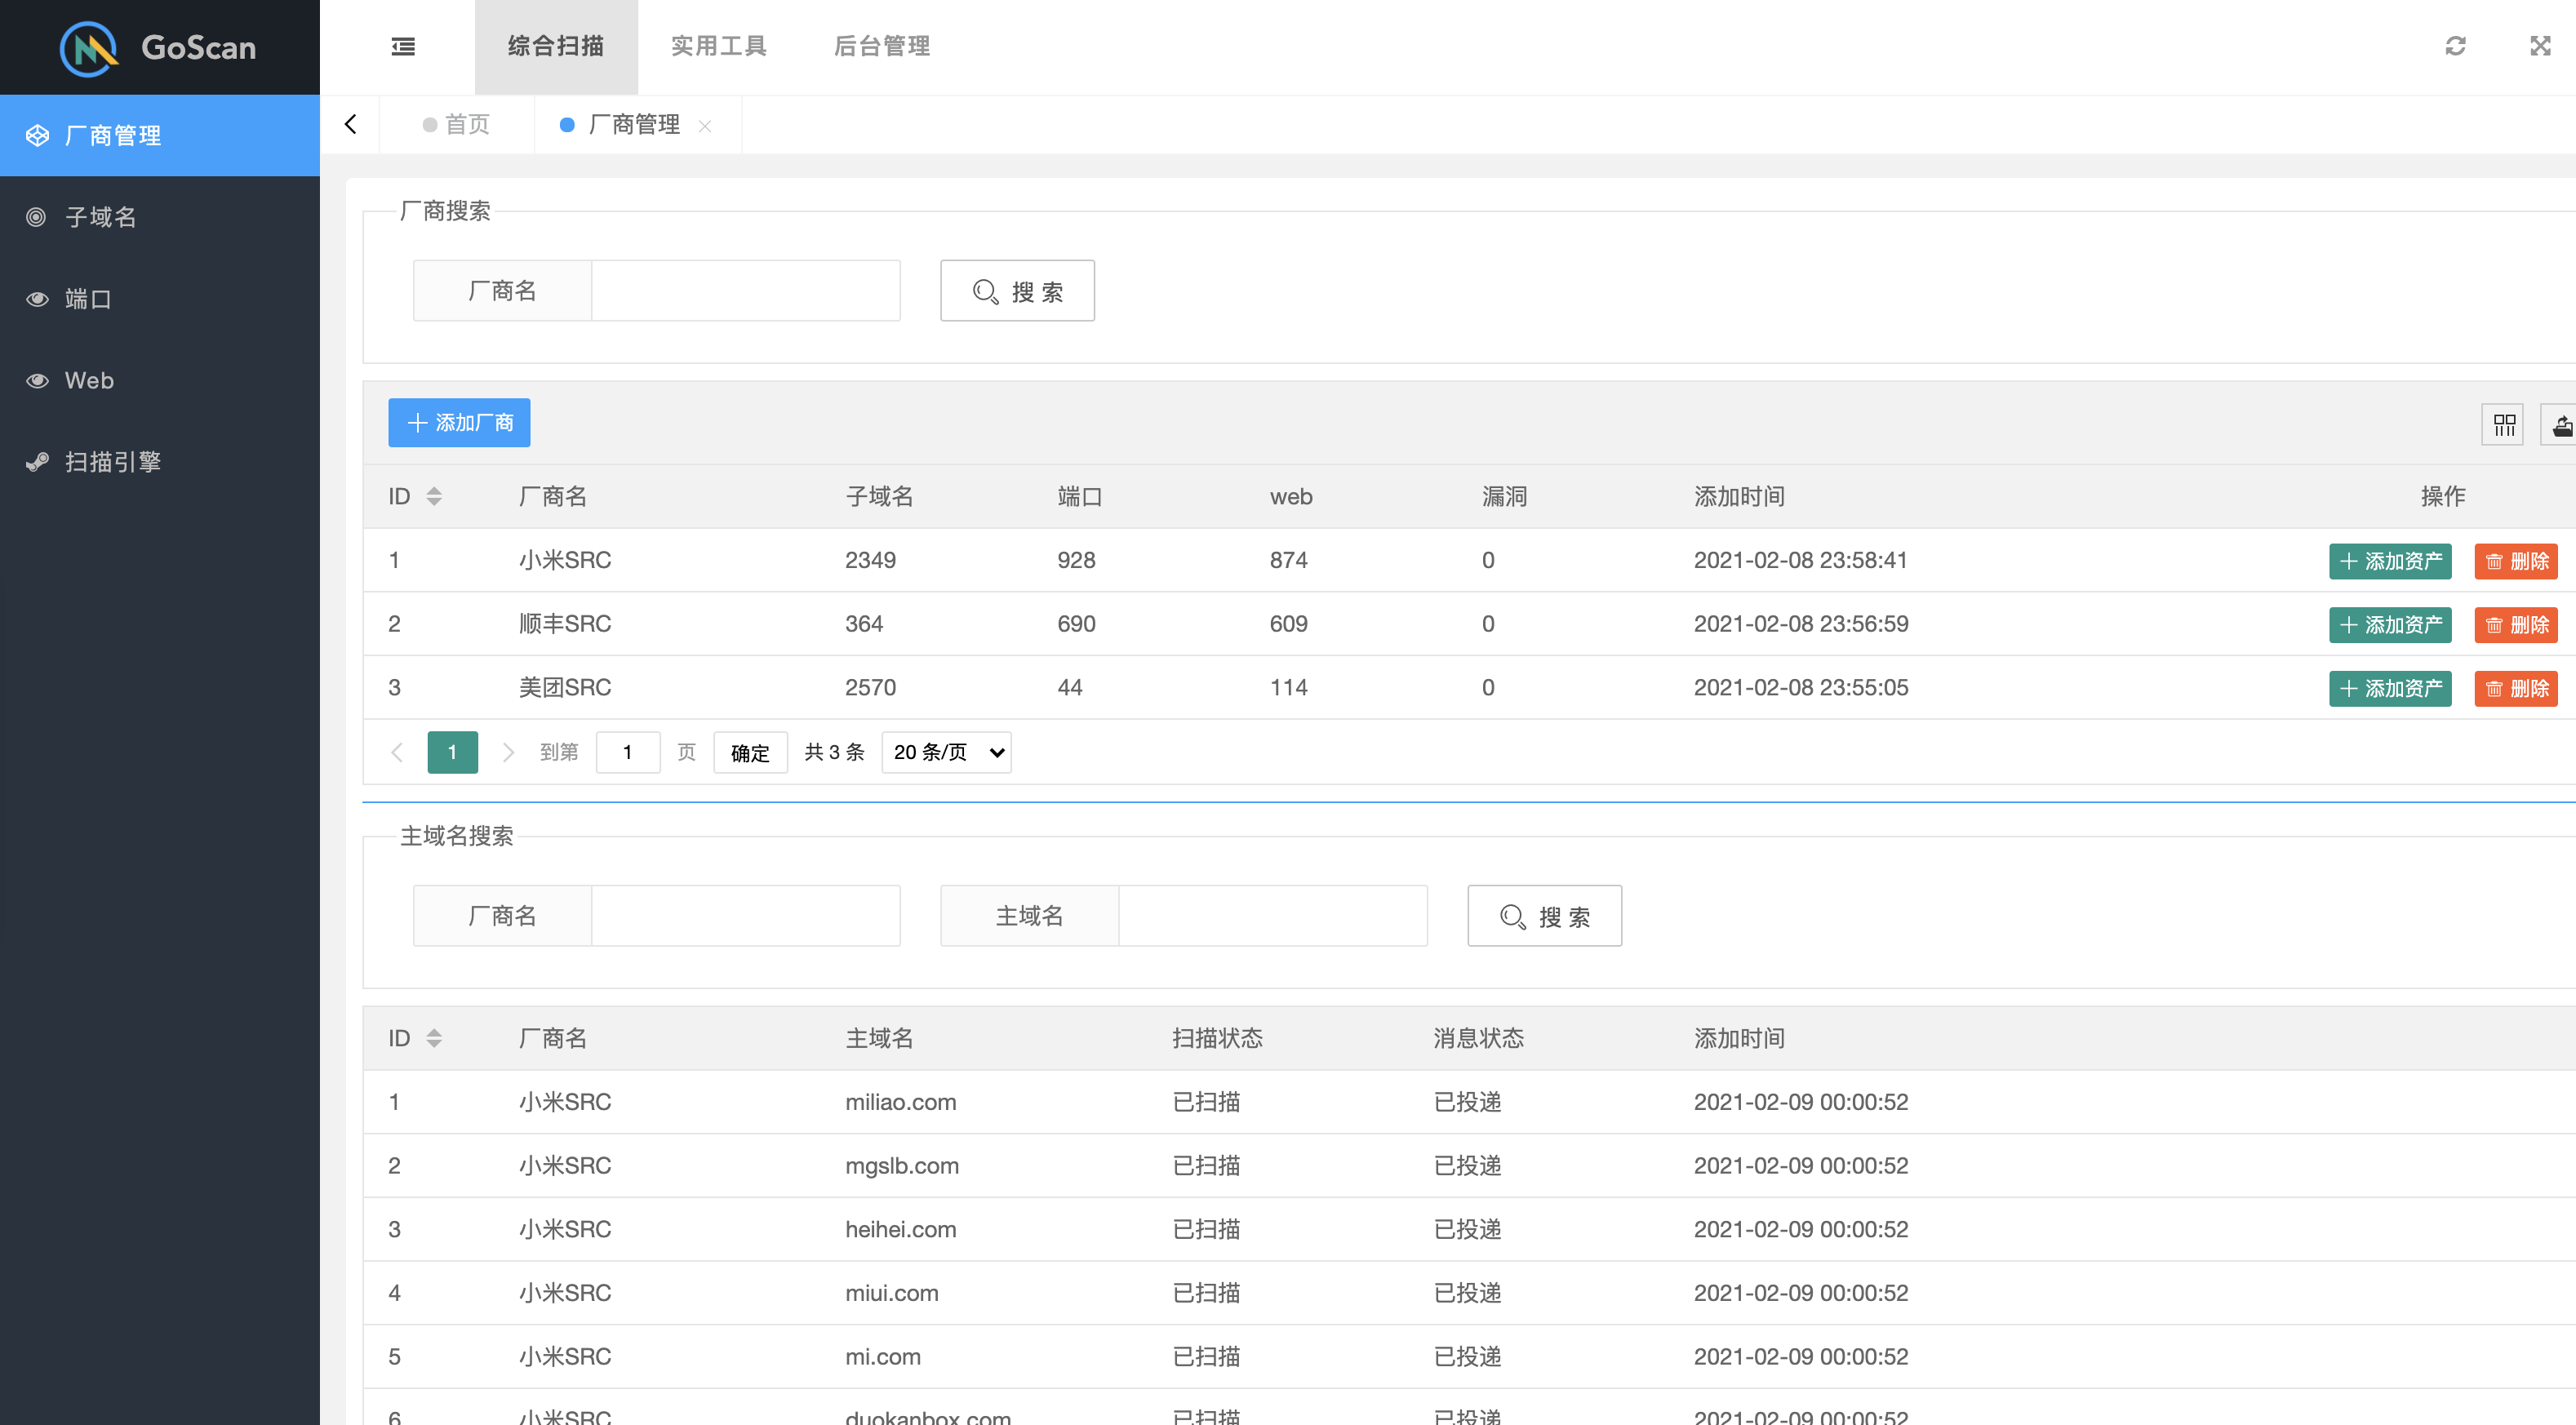Open the column filter grid icon
Image resolution: width=2576 pixels, height=1425 pixels.
point(2504,425)
